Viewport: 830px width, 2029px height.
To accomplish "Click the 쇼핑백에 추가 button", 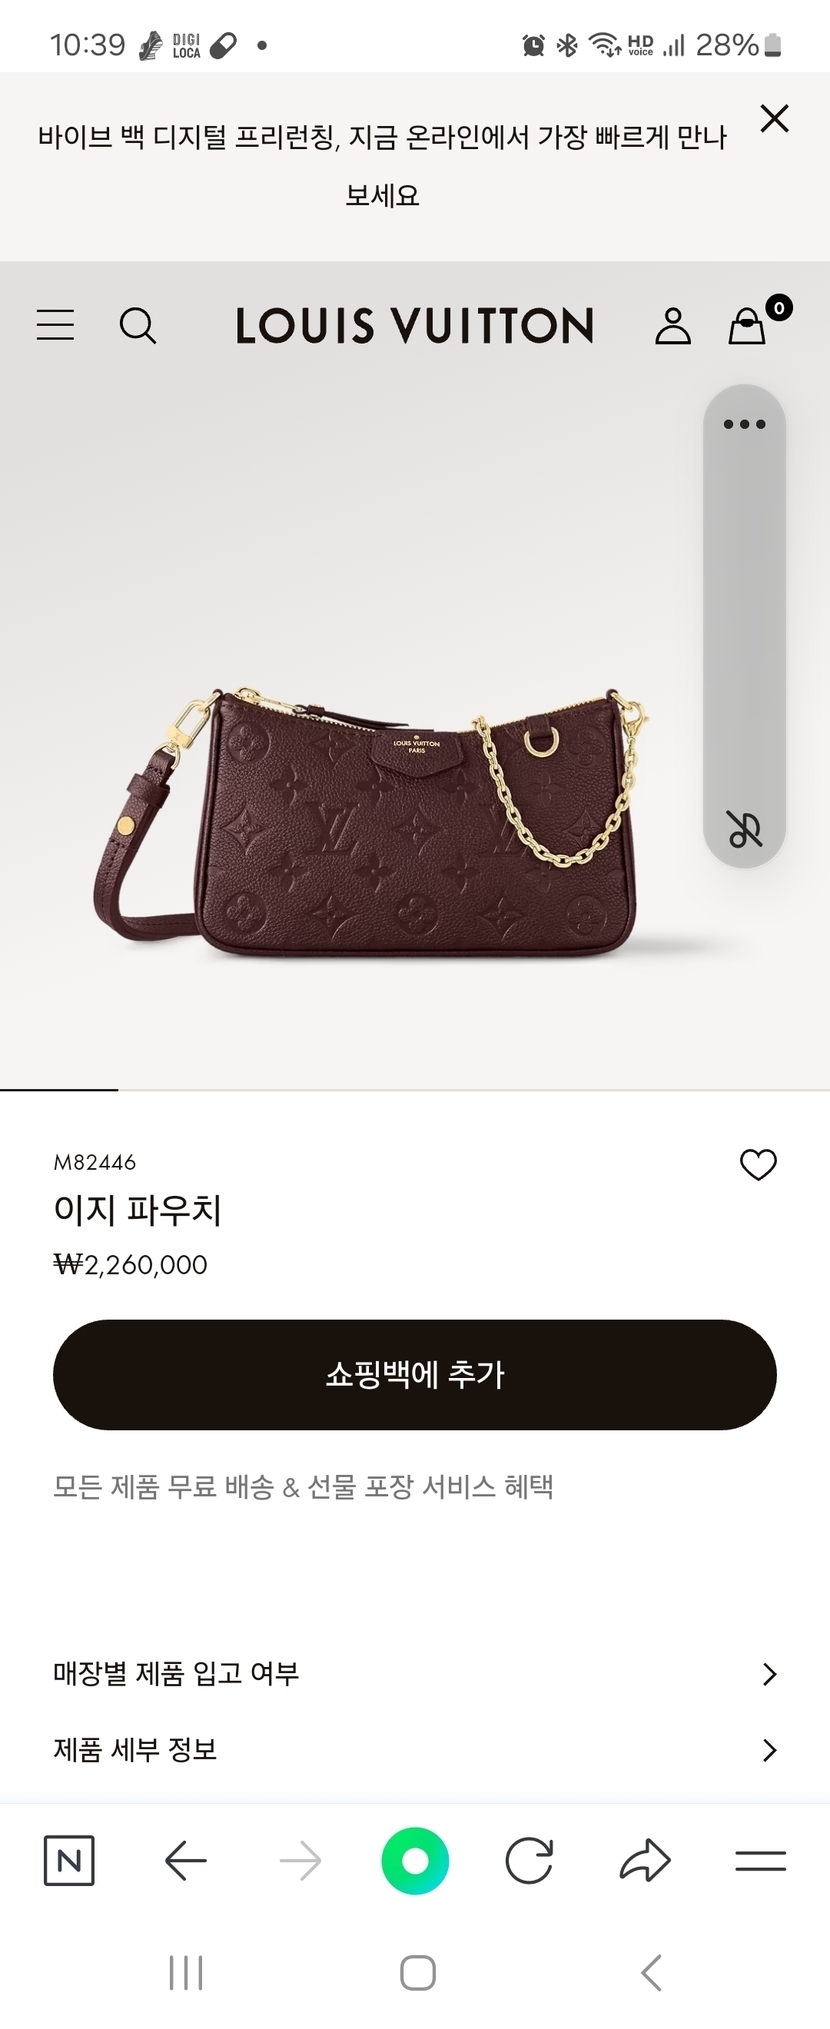I will 415,1374.
